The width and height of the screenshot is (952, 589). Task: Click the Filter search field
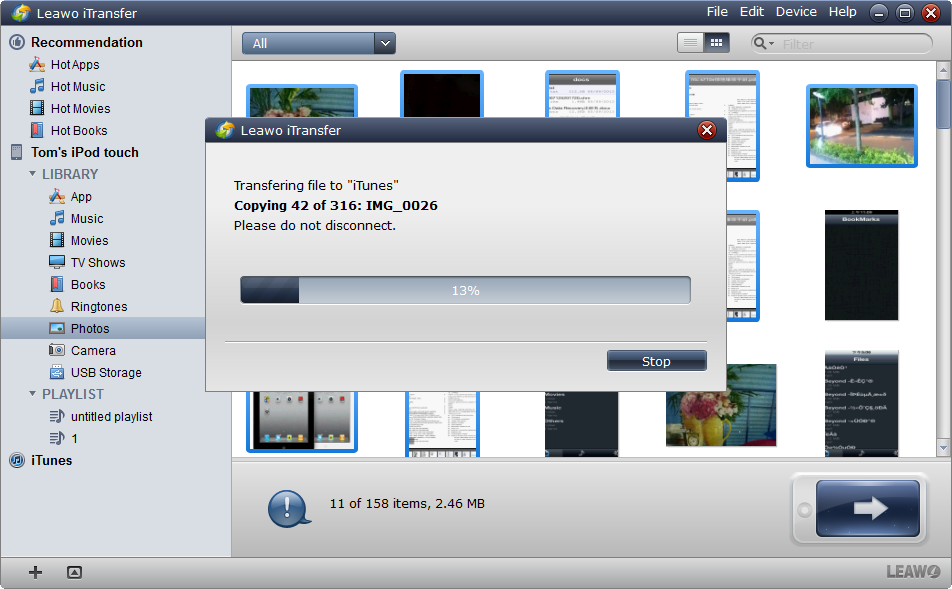tap(850, 44)
